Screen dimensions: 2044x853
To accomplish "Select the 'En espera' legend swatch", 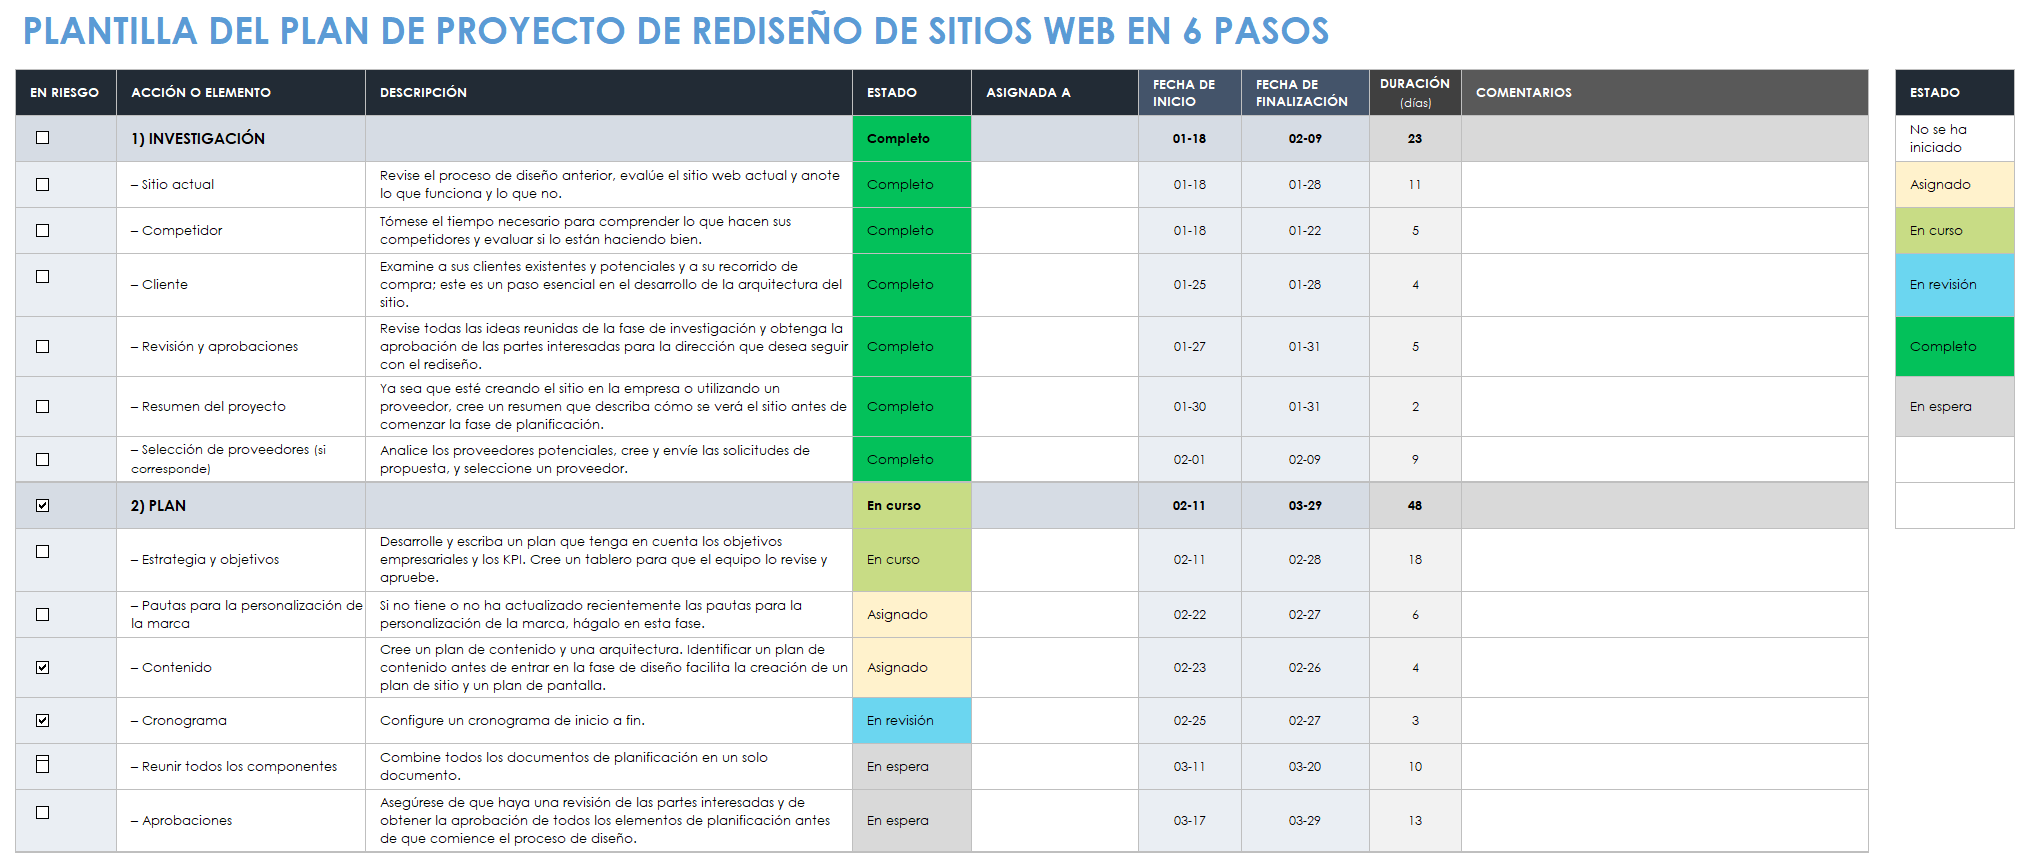I will [x=1954, y=406].
